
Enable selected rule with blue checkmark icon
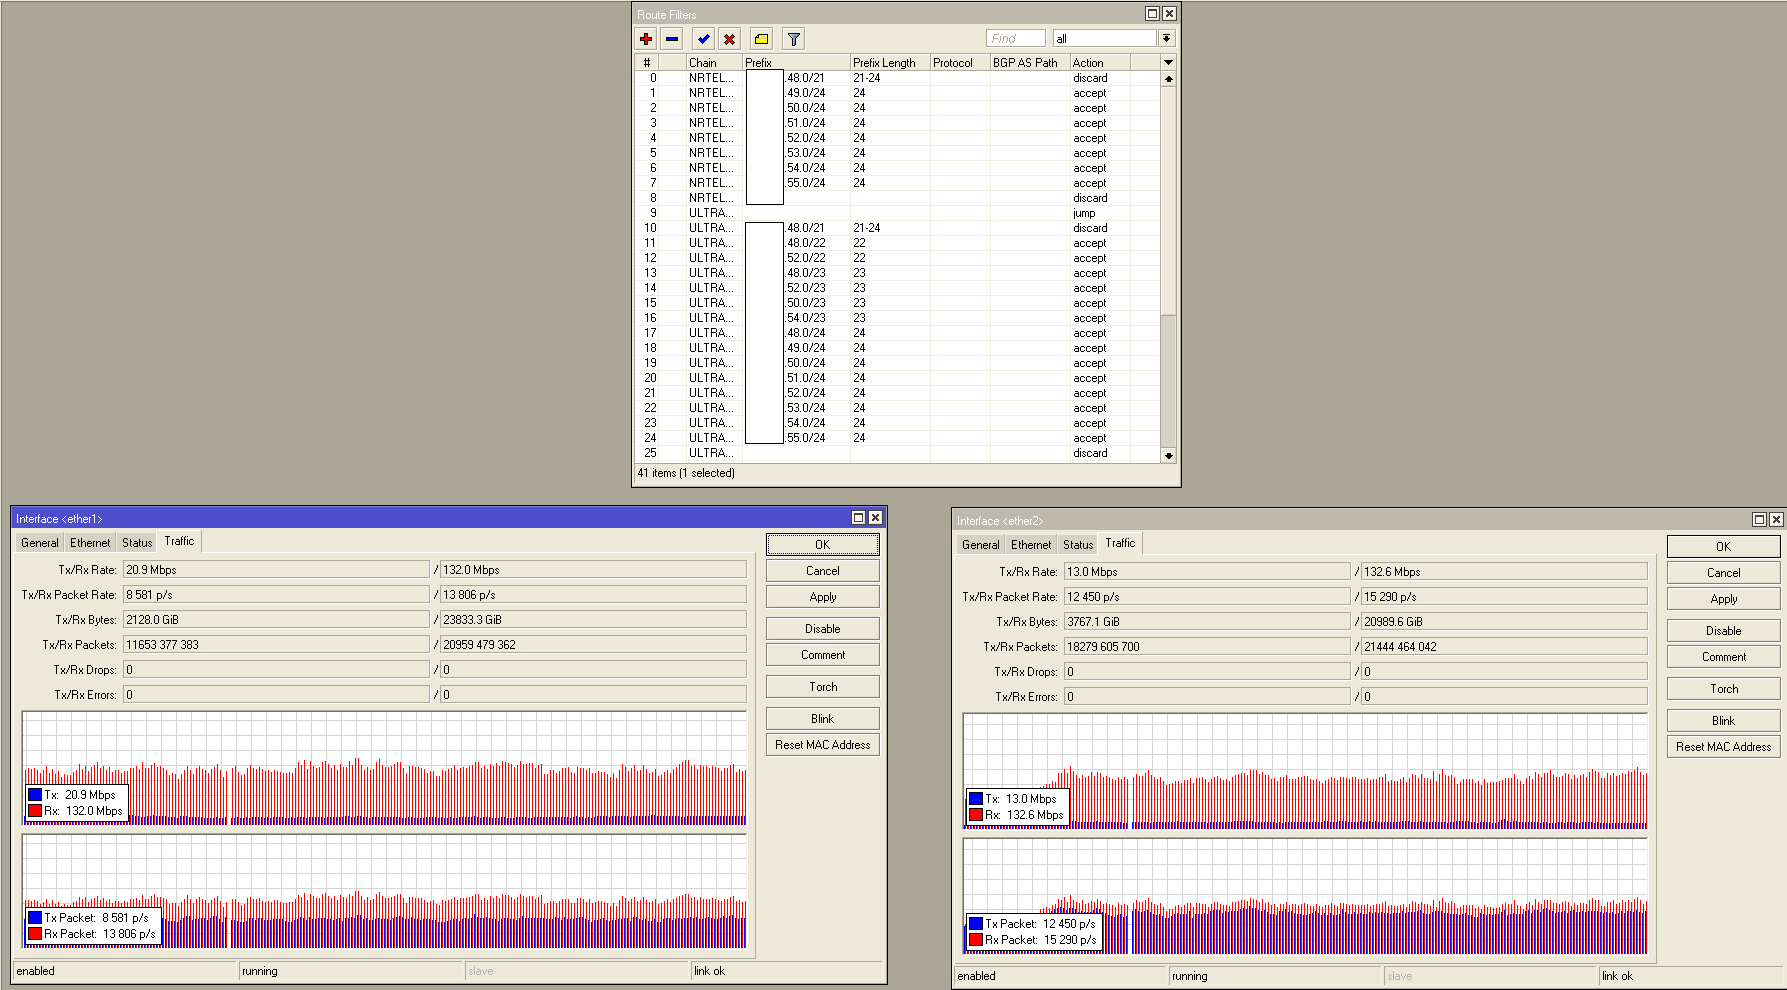pyautogui.click(x=704, y=39)
